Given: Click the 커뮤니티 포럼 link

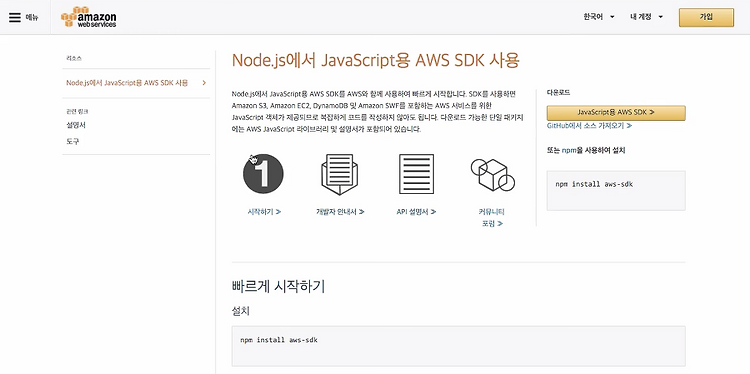Looking at the screenshot, I should [492, 217].
